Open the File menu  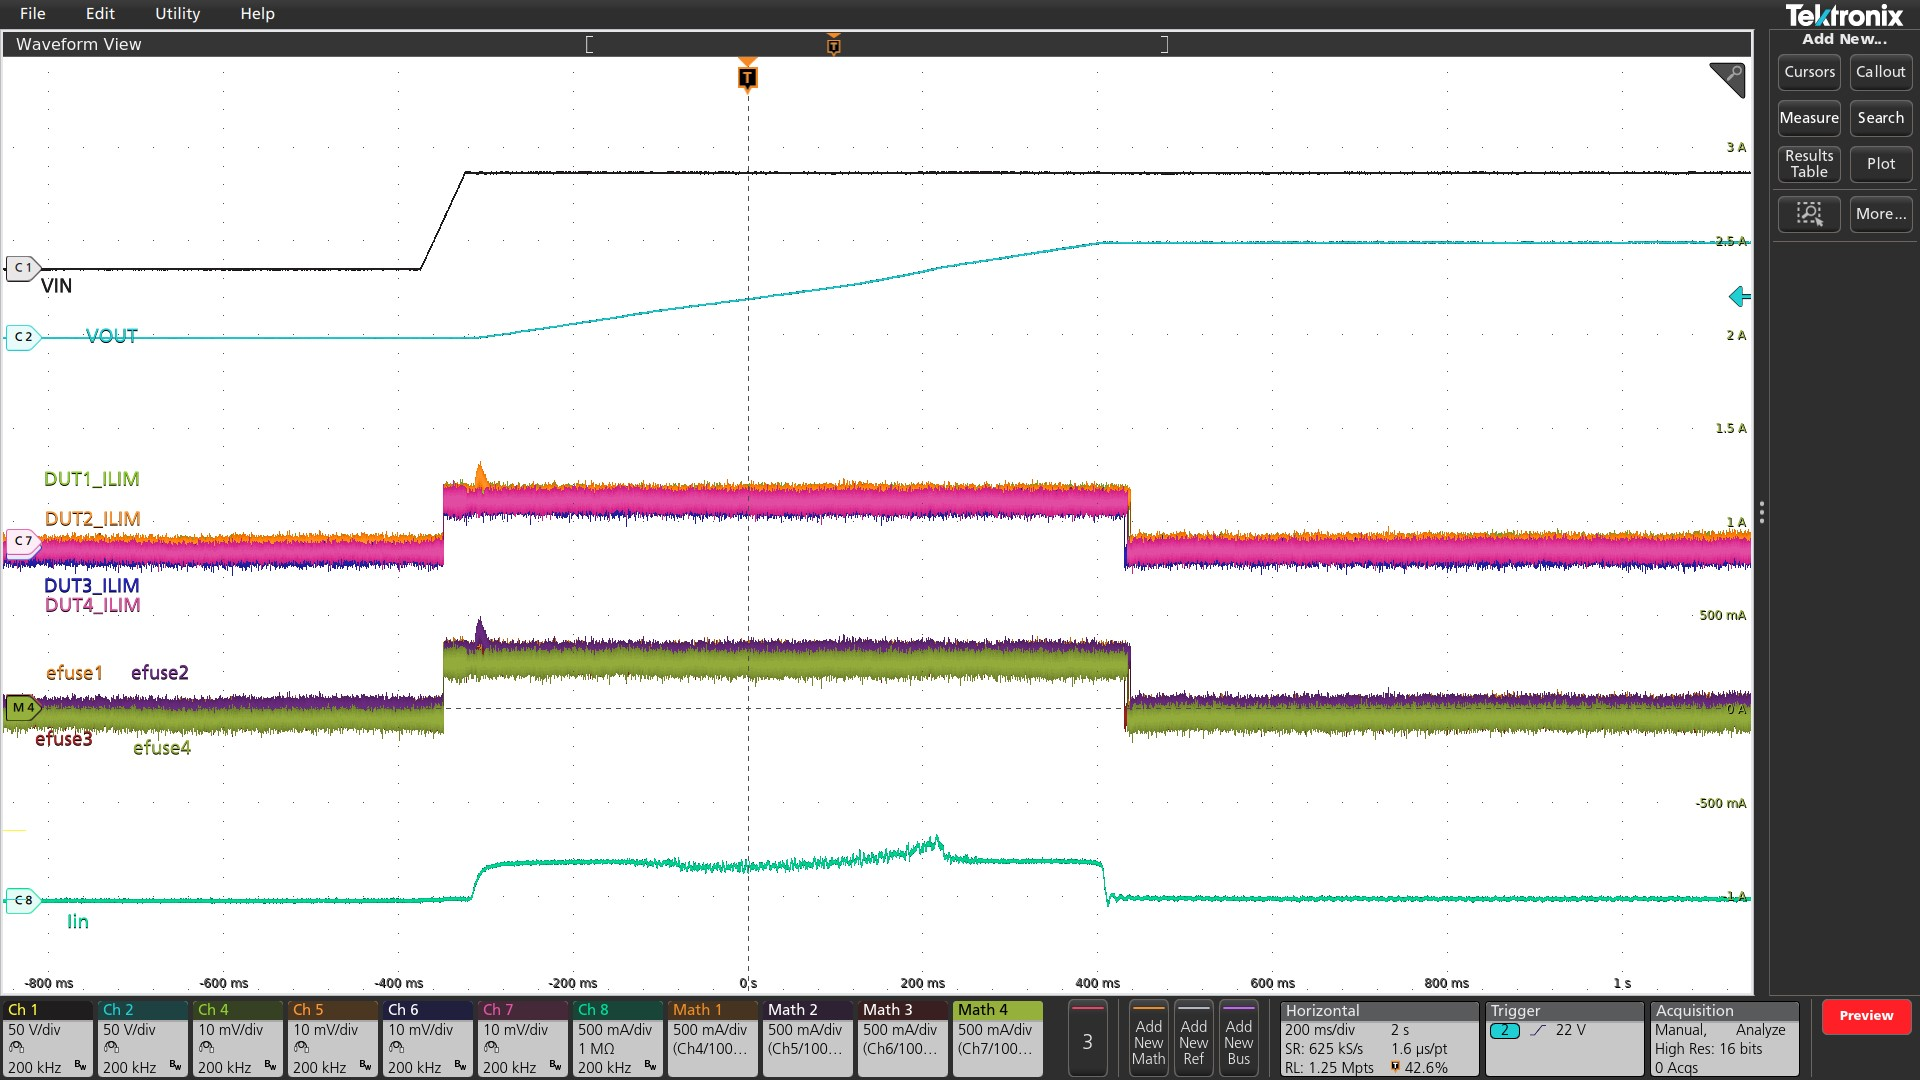click(33, 14)
